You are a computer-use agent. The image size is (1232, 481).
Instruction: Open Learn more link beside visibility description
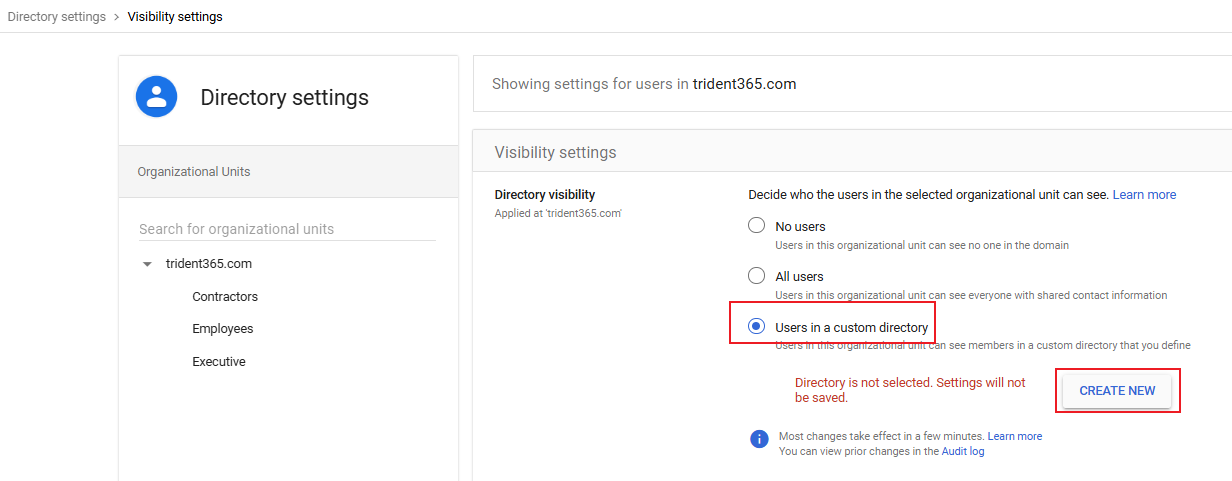tap(1144, 195)
